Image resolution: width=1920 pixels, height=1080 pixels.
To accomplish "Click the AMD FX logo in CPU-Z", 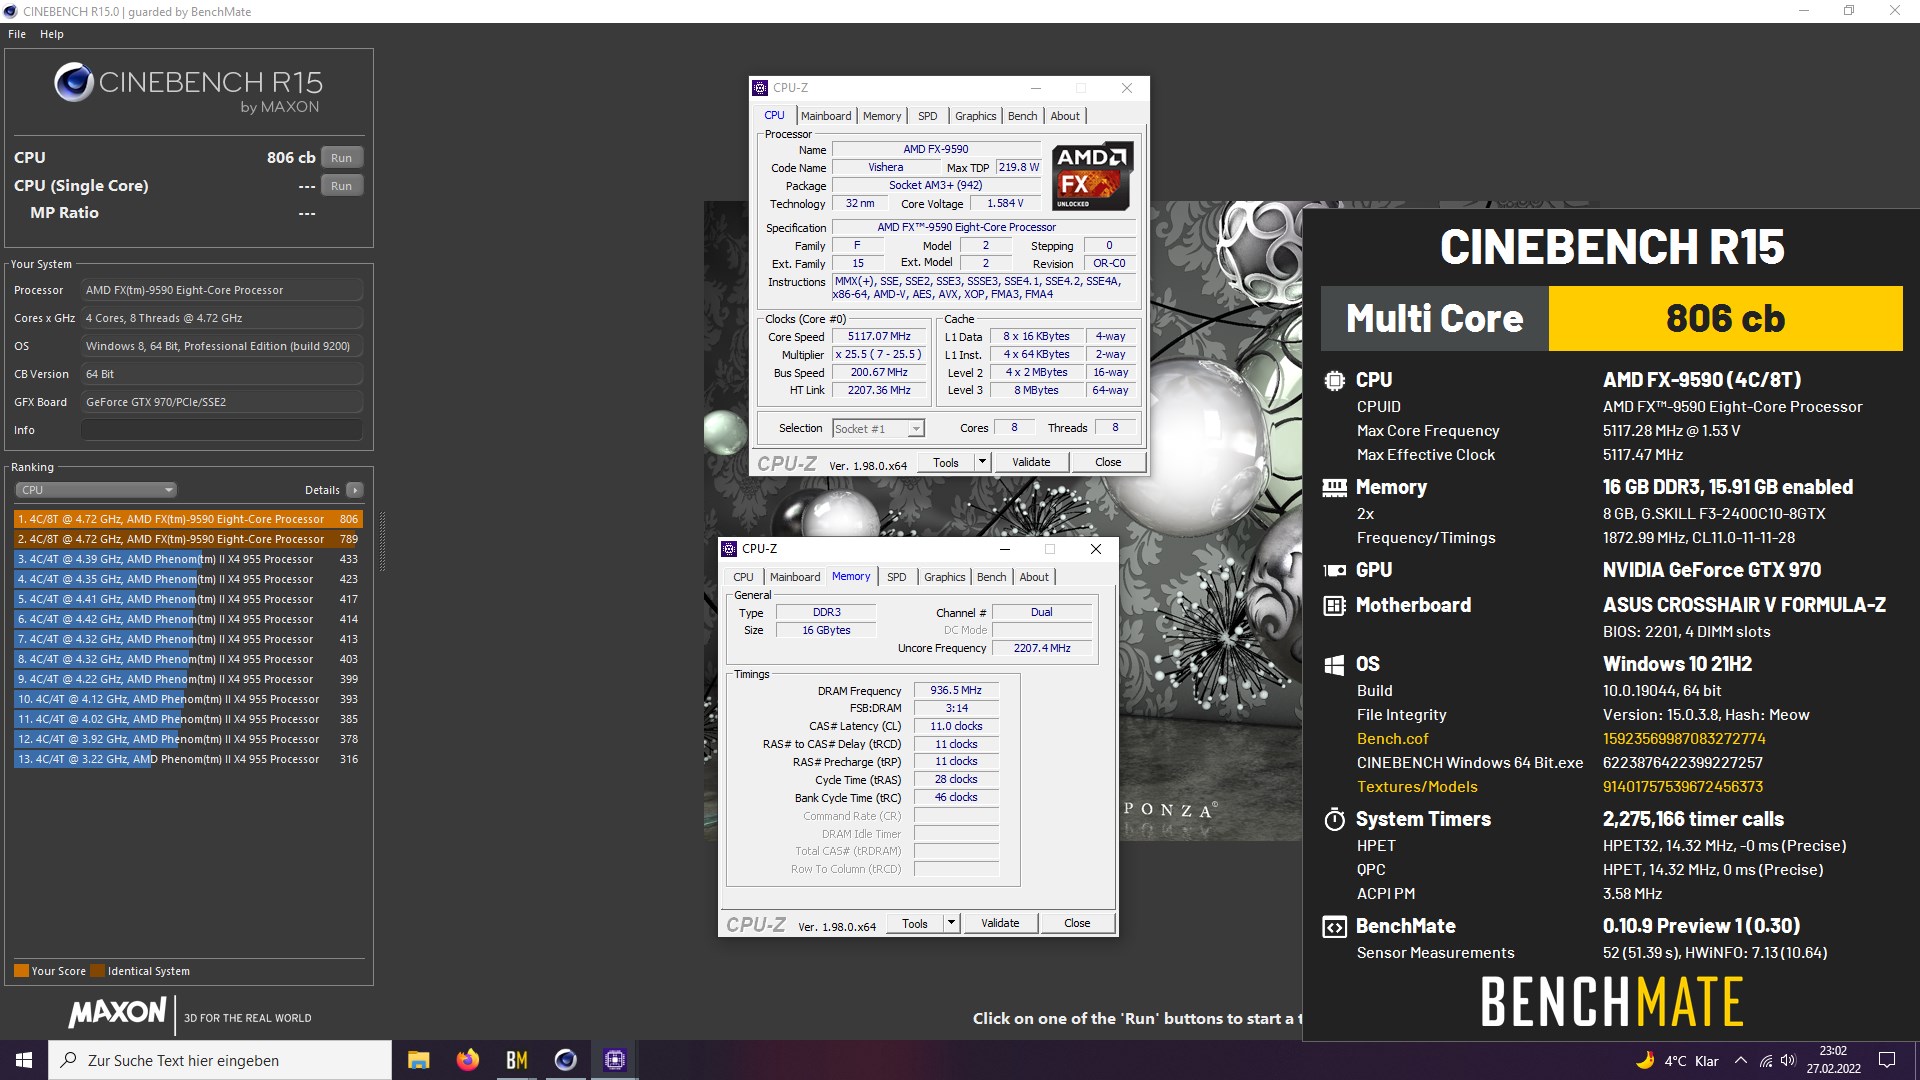I will click(1092, 176).
